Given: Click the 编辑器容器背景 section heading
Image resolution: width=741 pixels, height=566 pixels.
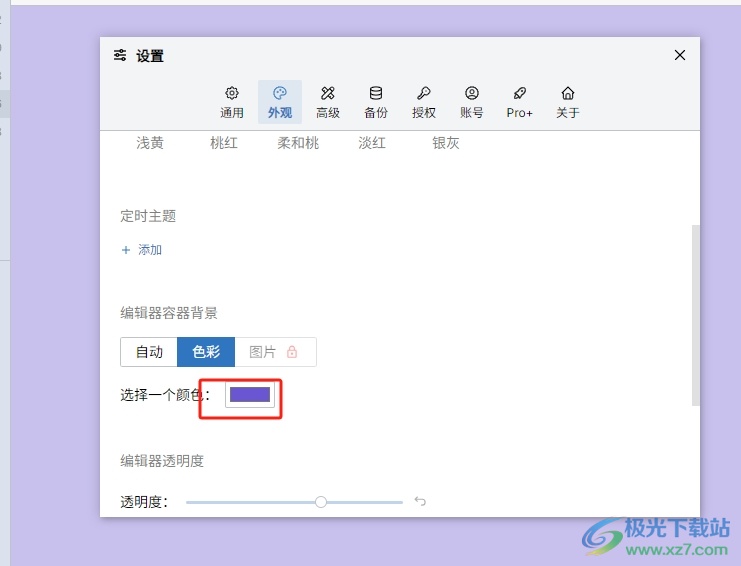Looking at the screenshot, I should 169,313.
